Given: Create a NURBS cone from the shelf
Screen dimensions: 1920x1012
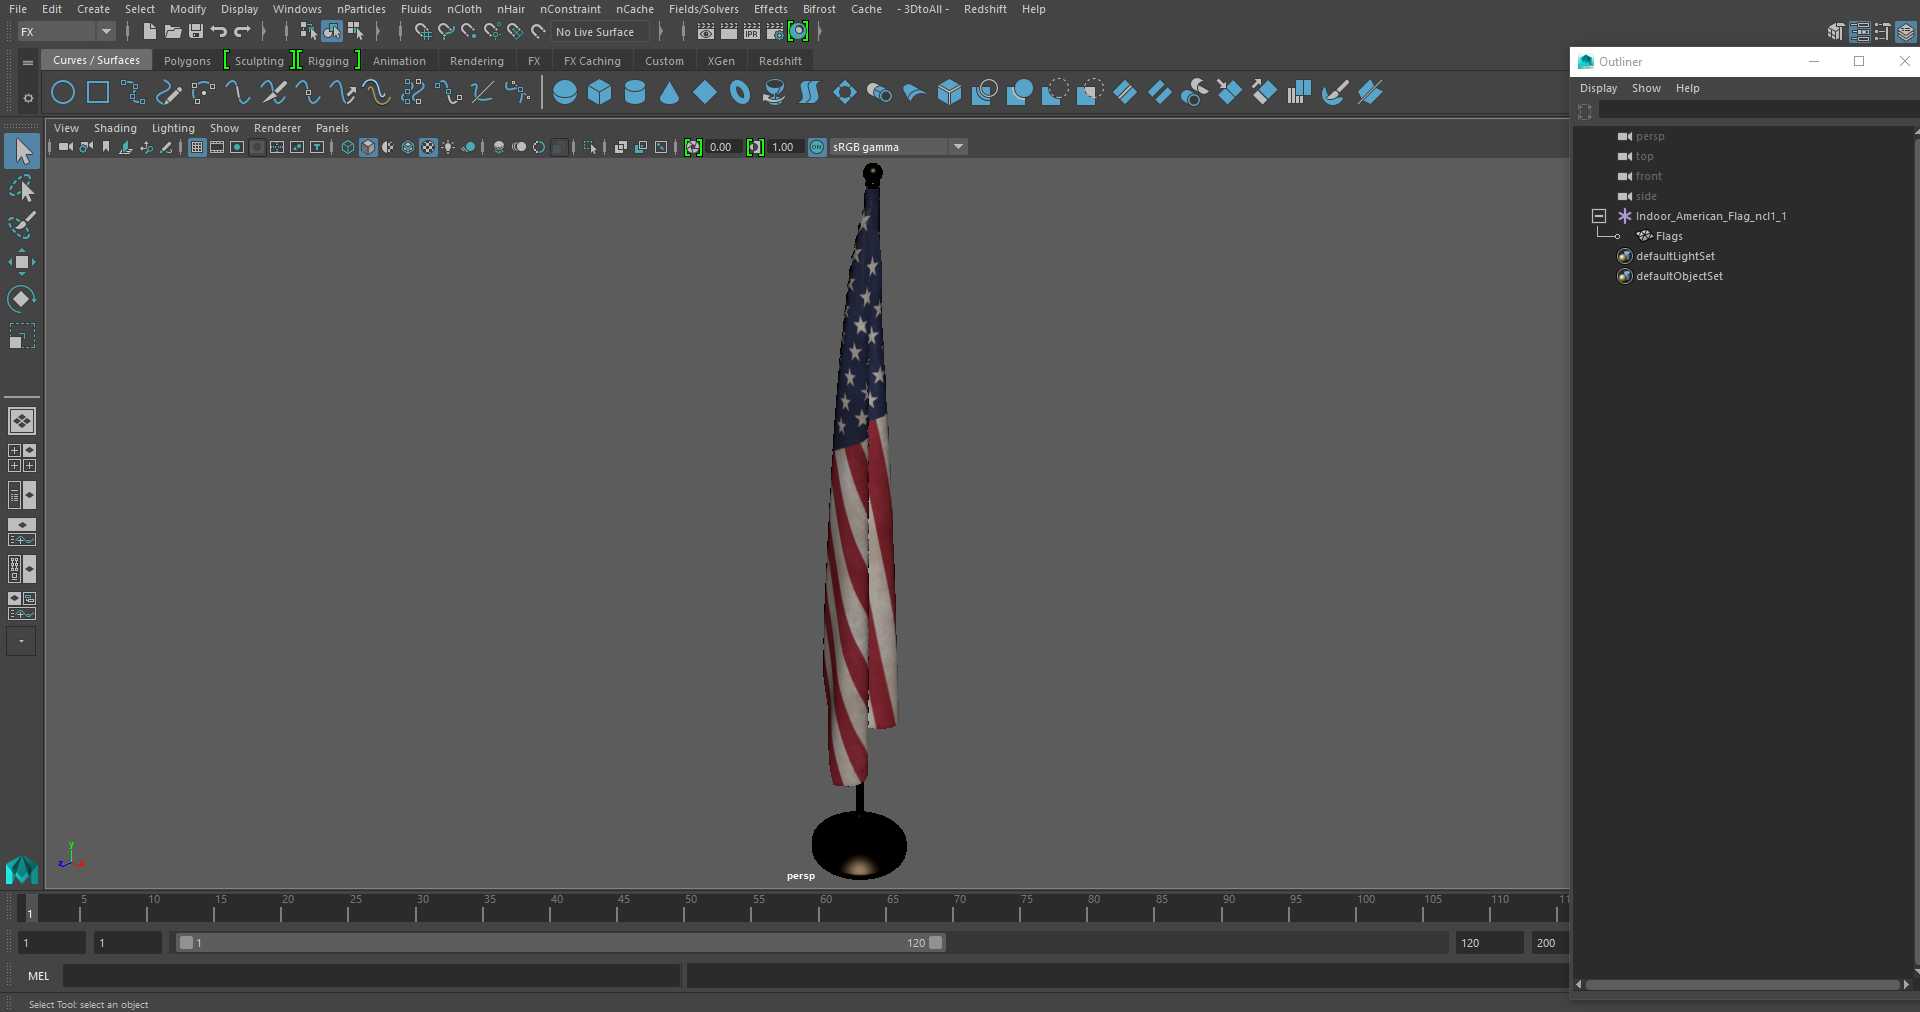Looking at the screenshot, I should click(x=670, y=93).
